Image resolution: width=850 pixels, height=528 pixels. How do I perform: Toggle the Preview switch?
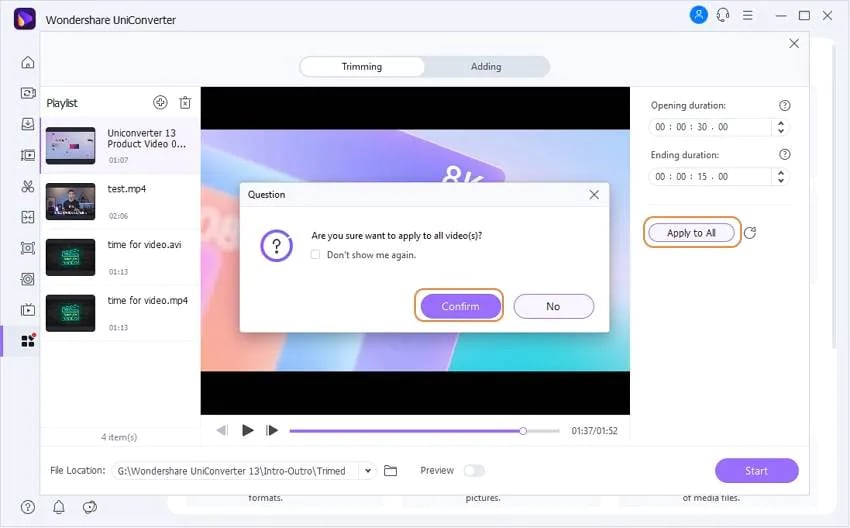[474, 471]
